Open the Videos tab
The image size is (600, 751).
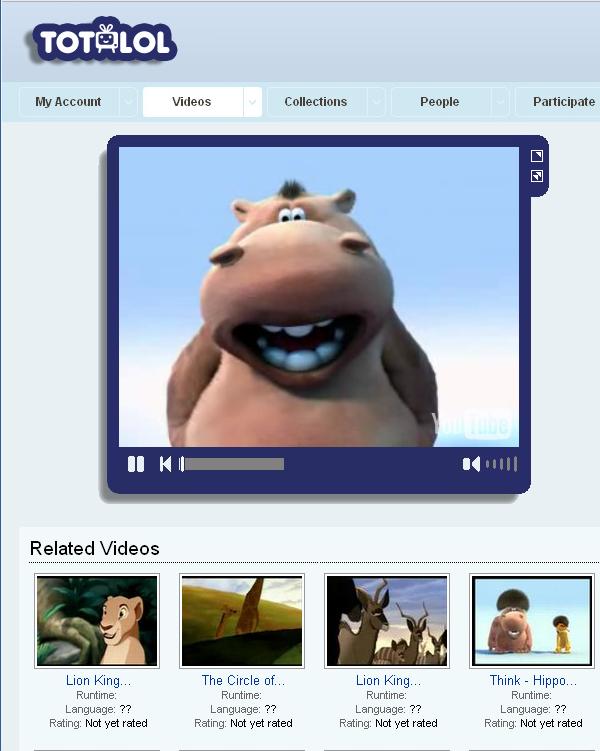pos(192,102)
